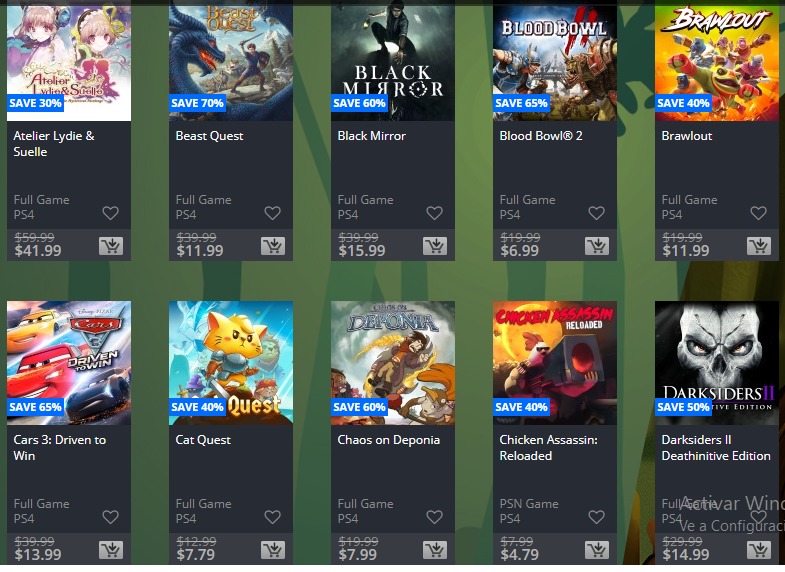
Task: Toggle wishlist heart for Beast Quest
Action: pyautogui.click(x=273, y=213)
